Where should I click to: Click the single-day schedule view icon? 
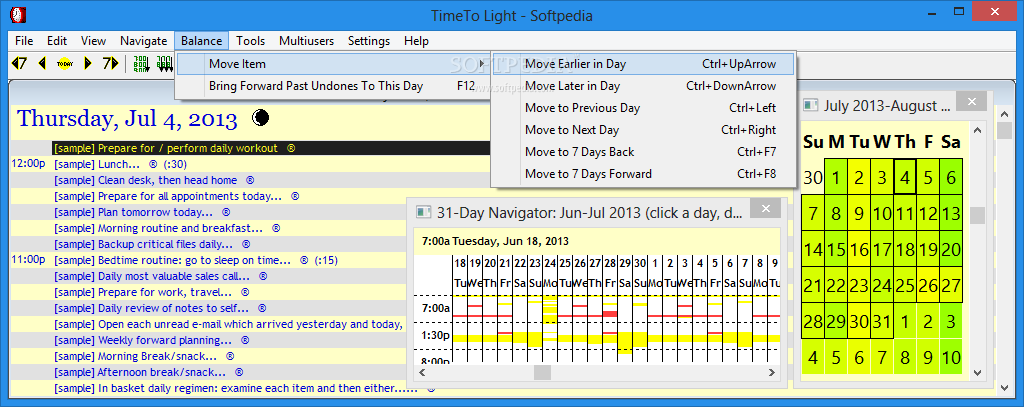(141, 63)
